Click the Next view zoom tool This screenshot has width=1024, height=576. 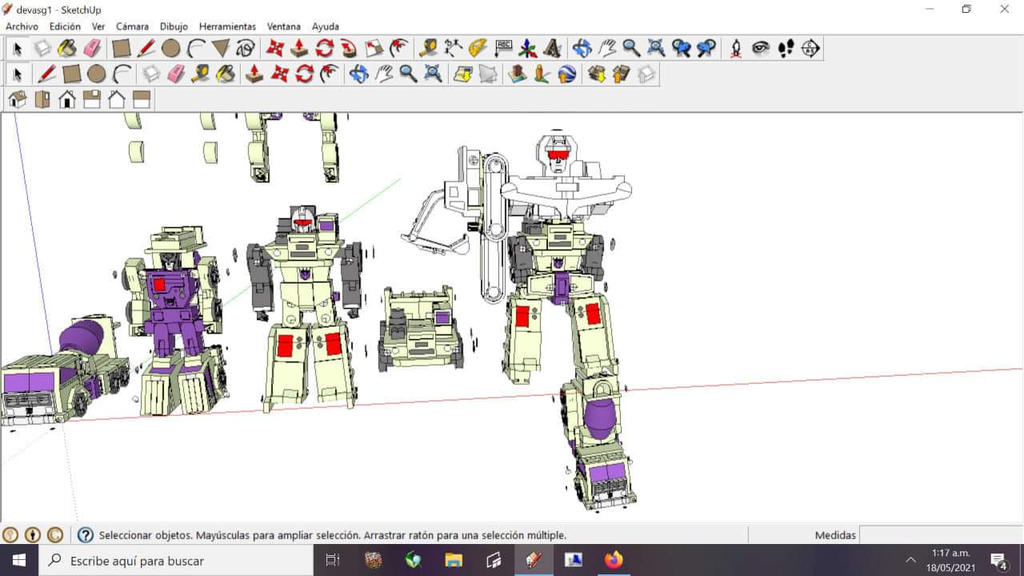pyautogui.click(x=706, y=48)
